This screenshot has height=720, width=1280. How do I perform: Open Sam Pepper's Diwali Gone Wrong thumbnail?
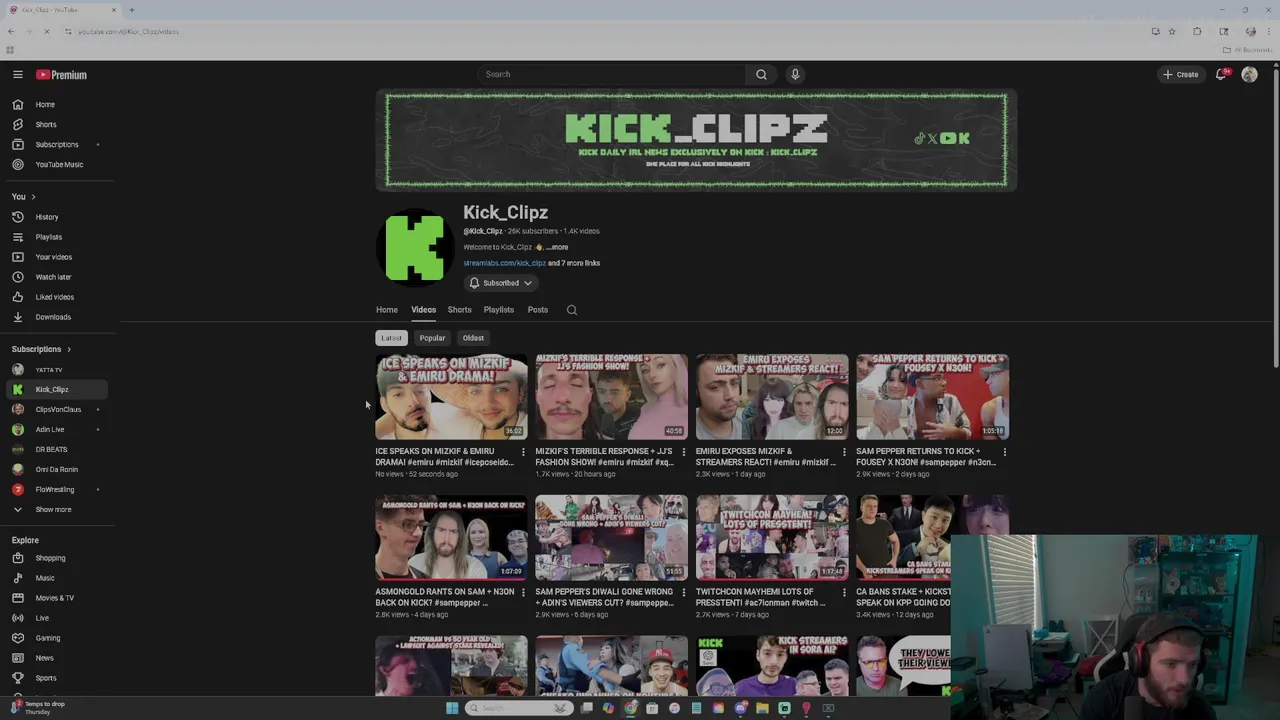click(611, 537)
